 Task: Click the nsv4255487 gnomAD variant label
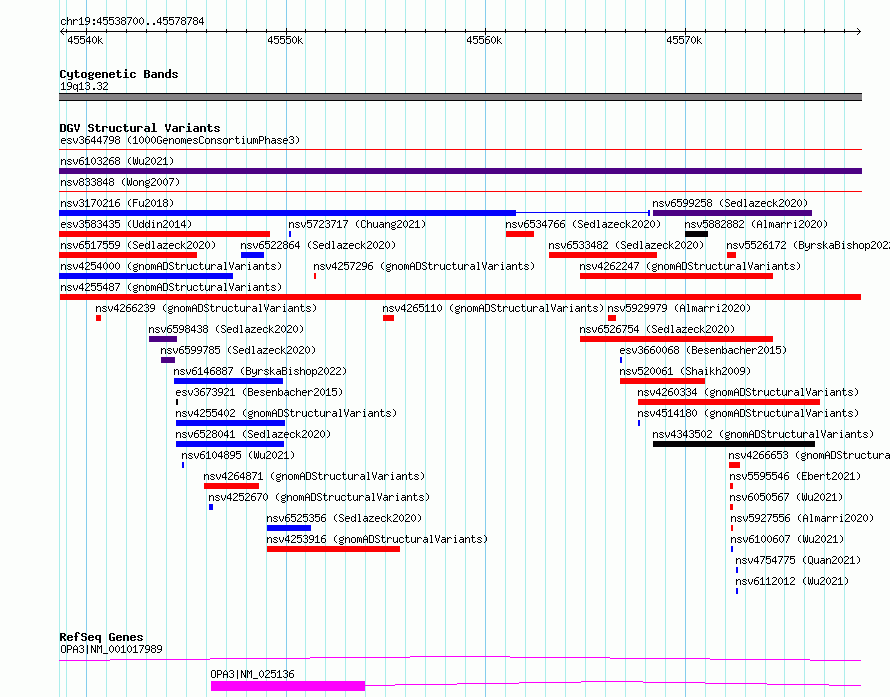pyautogui.click(x=171, y=287)
